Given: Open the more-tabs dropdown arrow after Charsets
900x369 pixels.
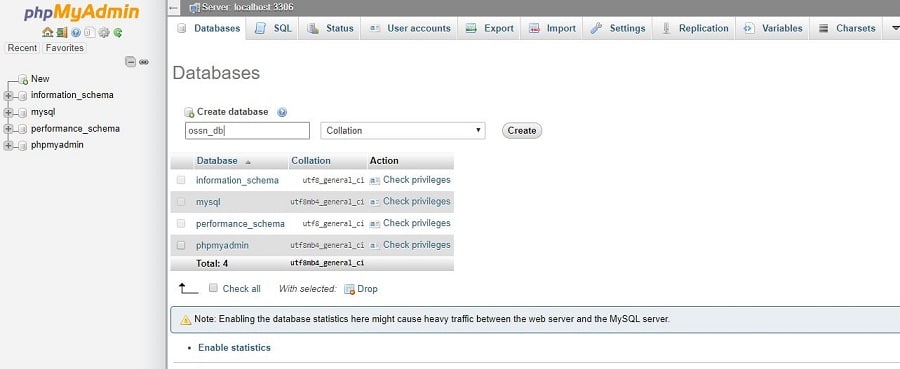Looking at the screenshot, I should 895,28.
